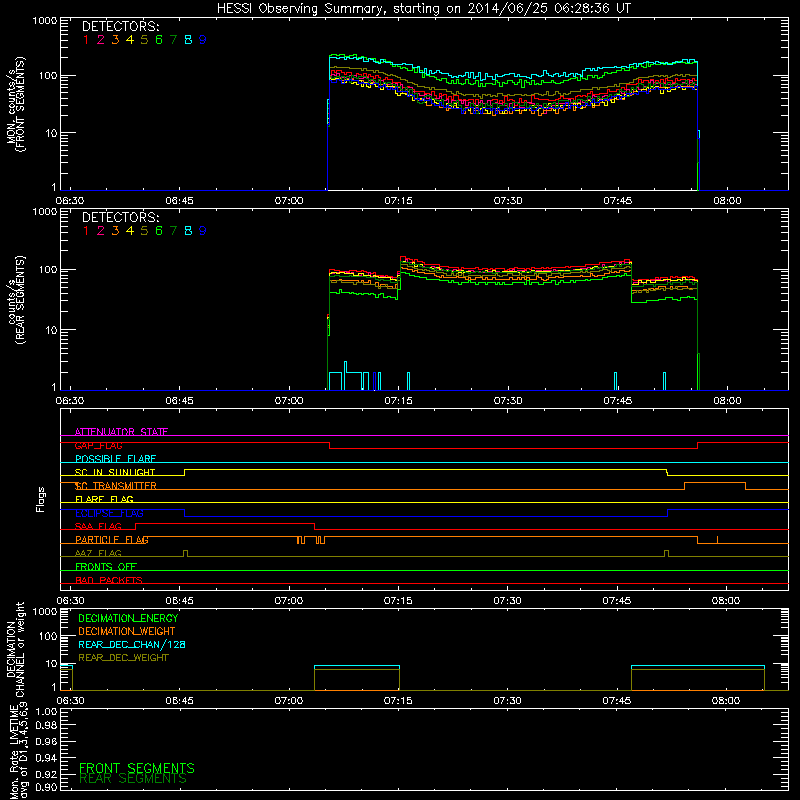This screenshot has height=800, width=800.
Task: Click the MON. counts/s FRONT SEGMENTS axis label
Action: (x=15, y=103)
